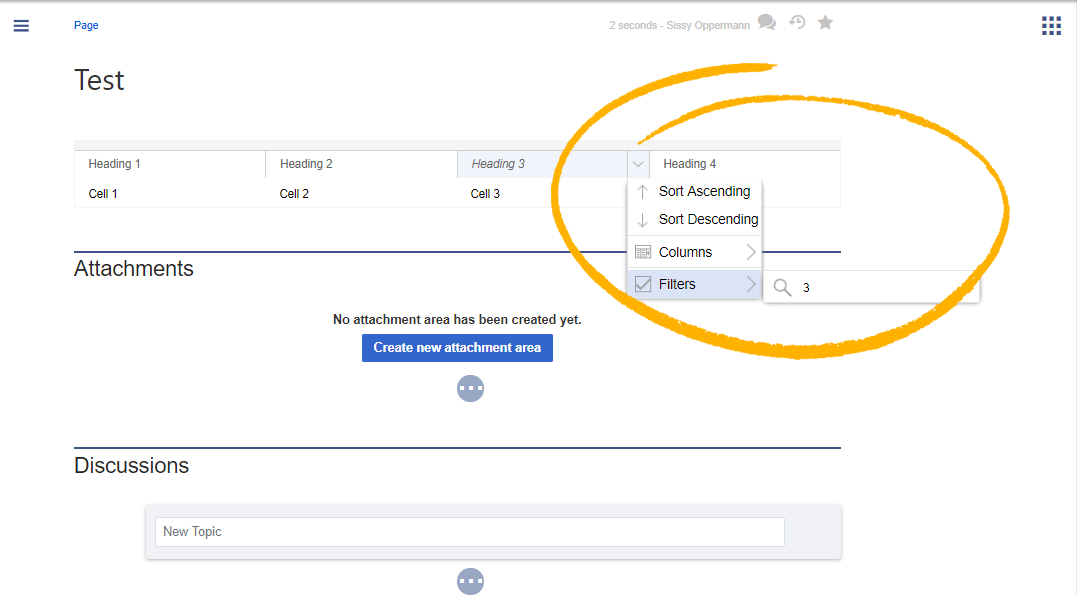This screenshot has height=595, width=1077.
Task: Open the hamburger navigation menu
Action: (x=21, y=25)
